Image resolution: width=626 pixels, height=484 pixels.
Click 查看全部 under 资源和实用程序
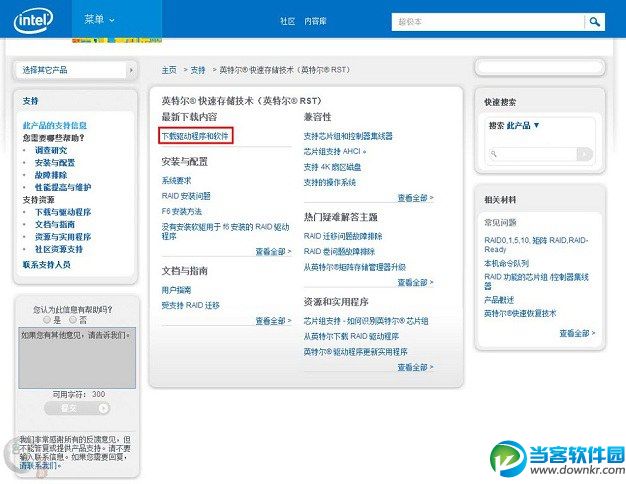pyautogui.click(x=415, y=367)
